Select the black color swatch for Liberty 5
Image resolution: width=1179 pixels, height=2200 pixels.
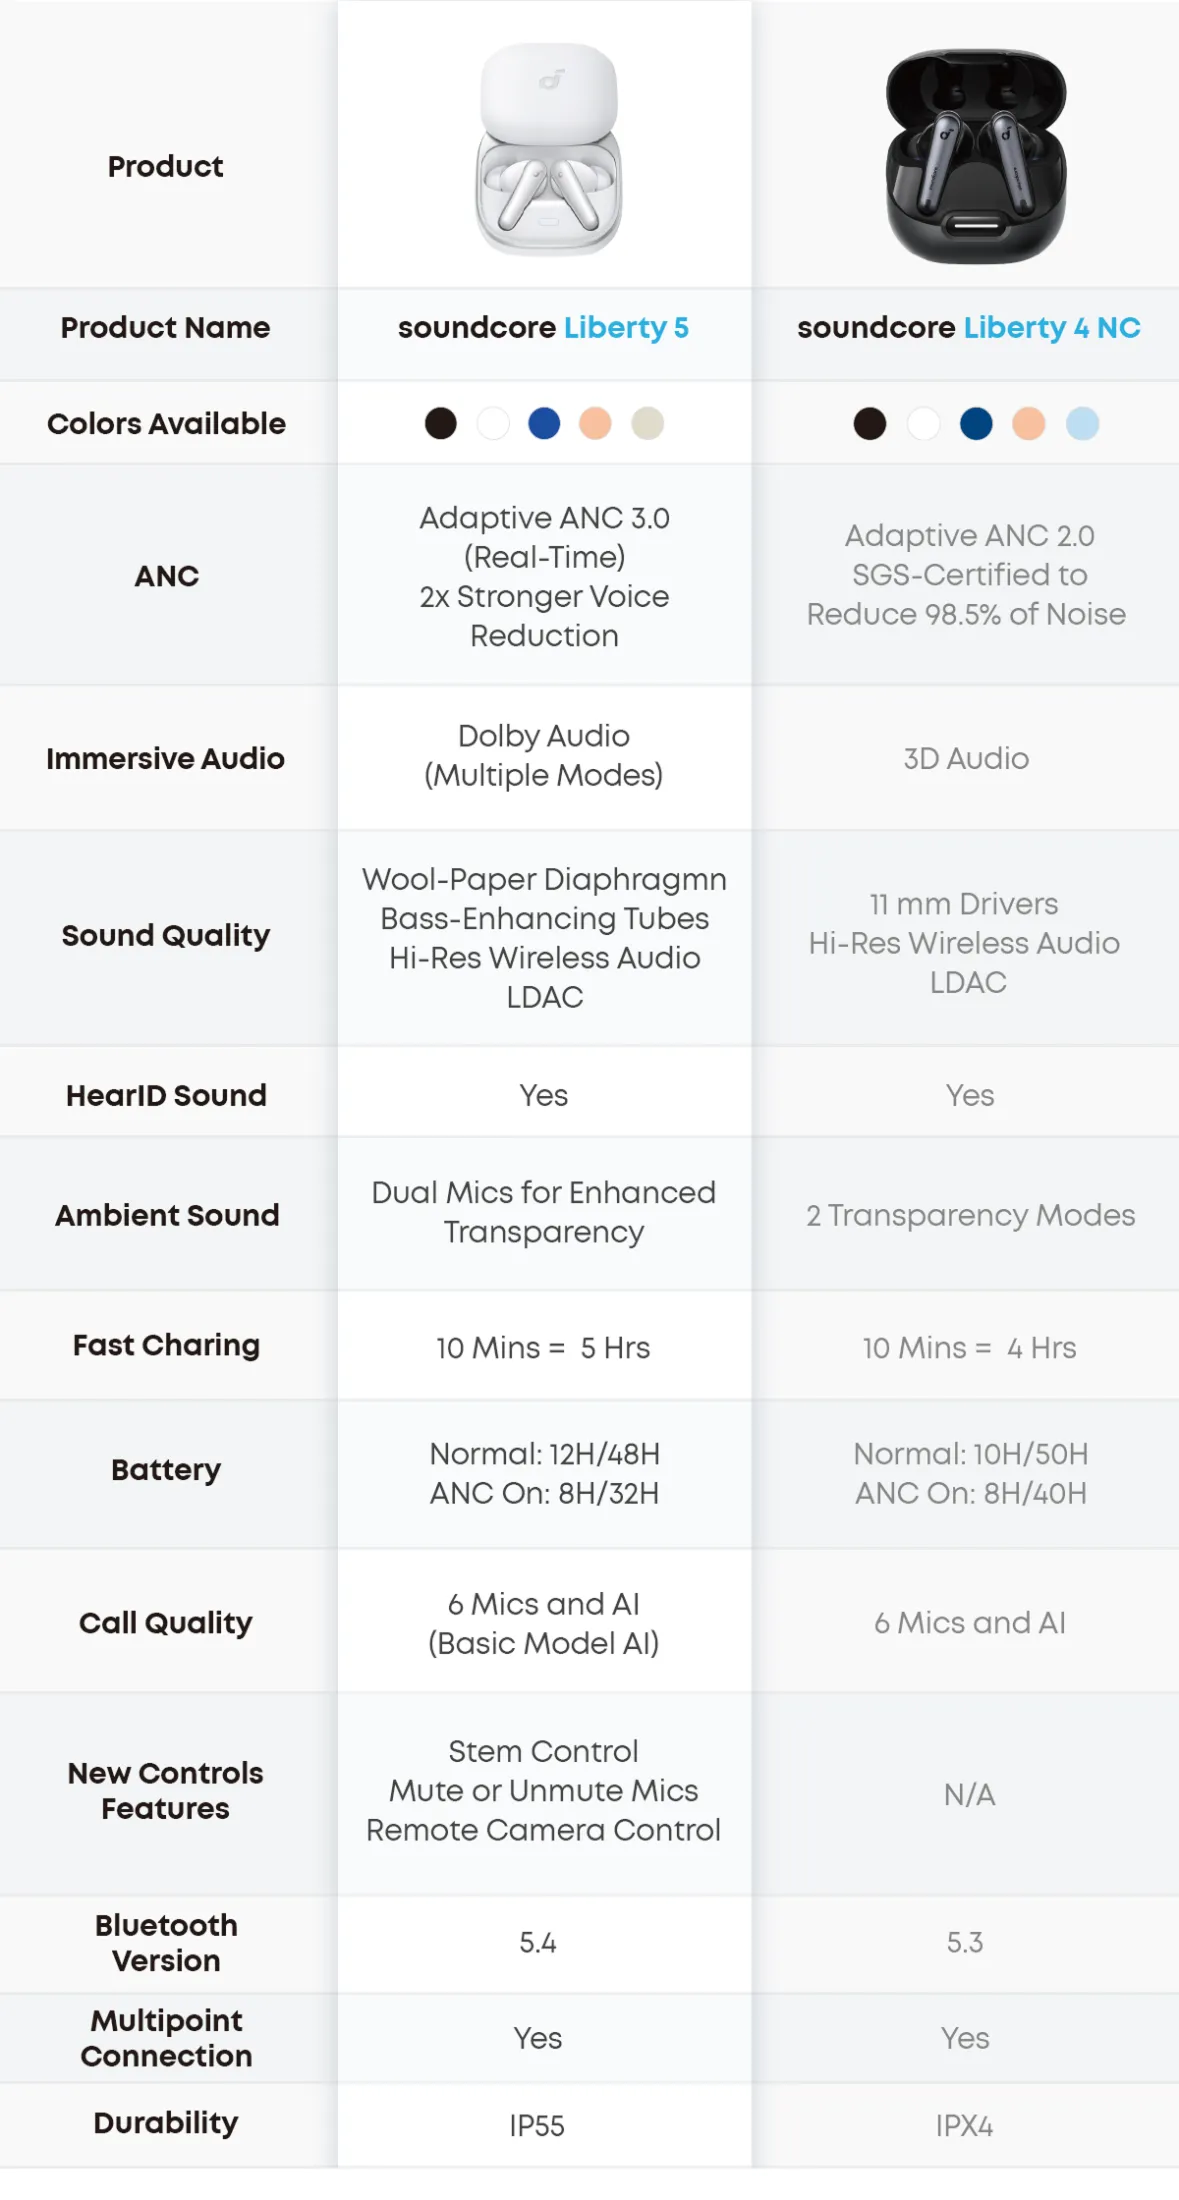441,424
